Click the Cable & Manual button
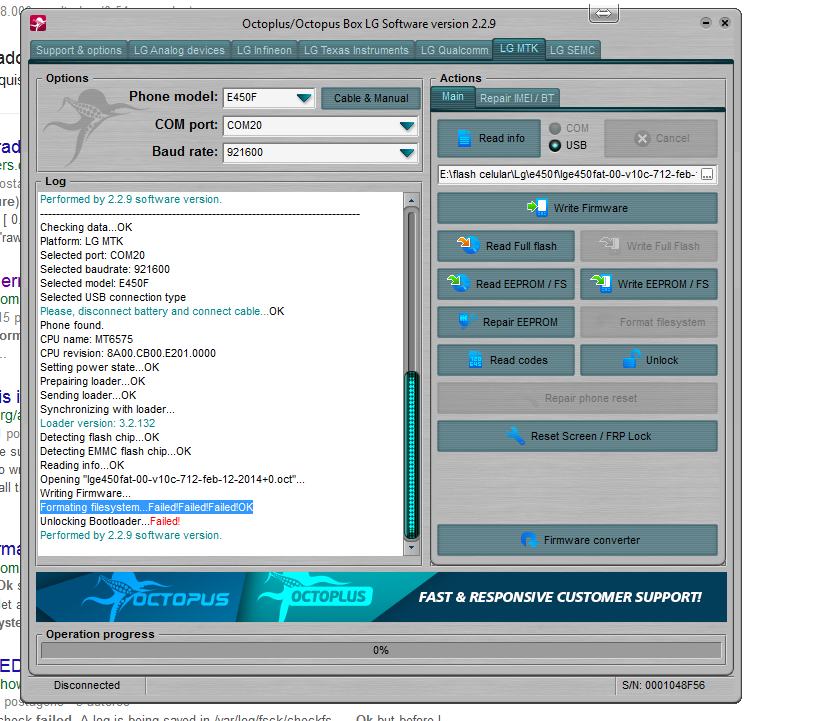The height and width of the screenshot is (721, 839). 371,98
